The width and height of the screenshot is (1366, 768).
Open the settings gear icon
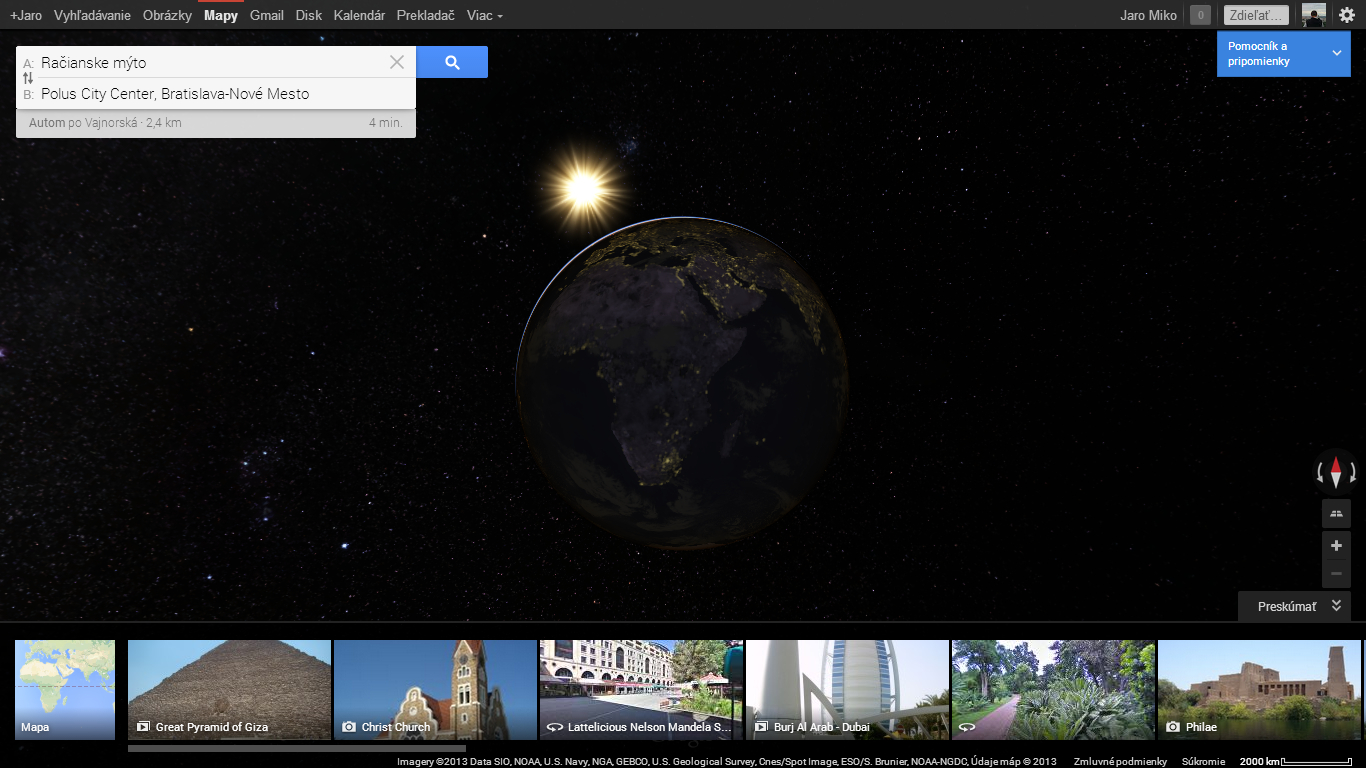[x=1346, y=15]
